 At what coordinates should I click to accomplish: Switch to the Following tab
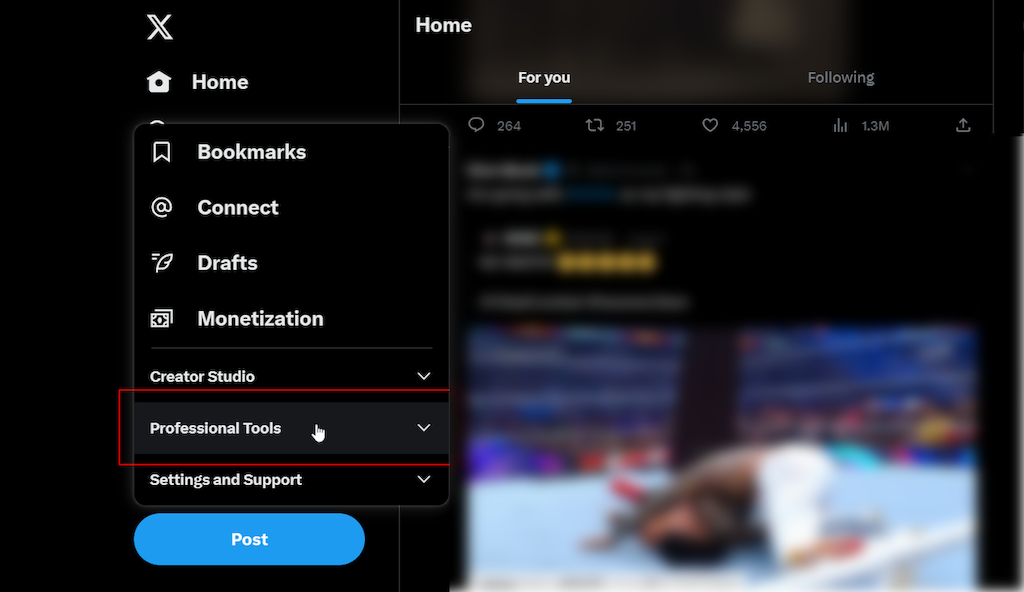[840, 78]
